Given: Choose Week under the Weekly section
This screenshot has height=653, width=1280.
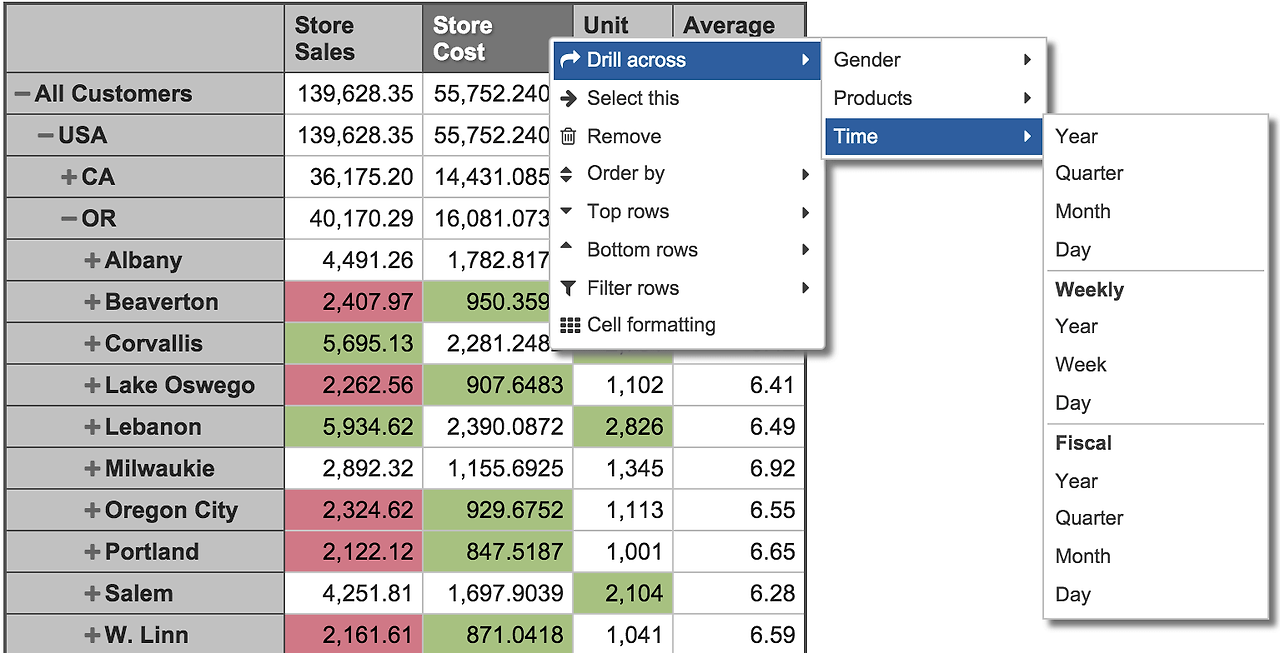Looking at the screenshot, I should tap(1080, 364).
